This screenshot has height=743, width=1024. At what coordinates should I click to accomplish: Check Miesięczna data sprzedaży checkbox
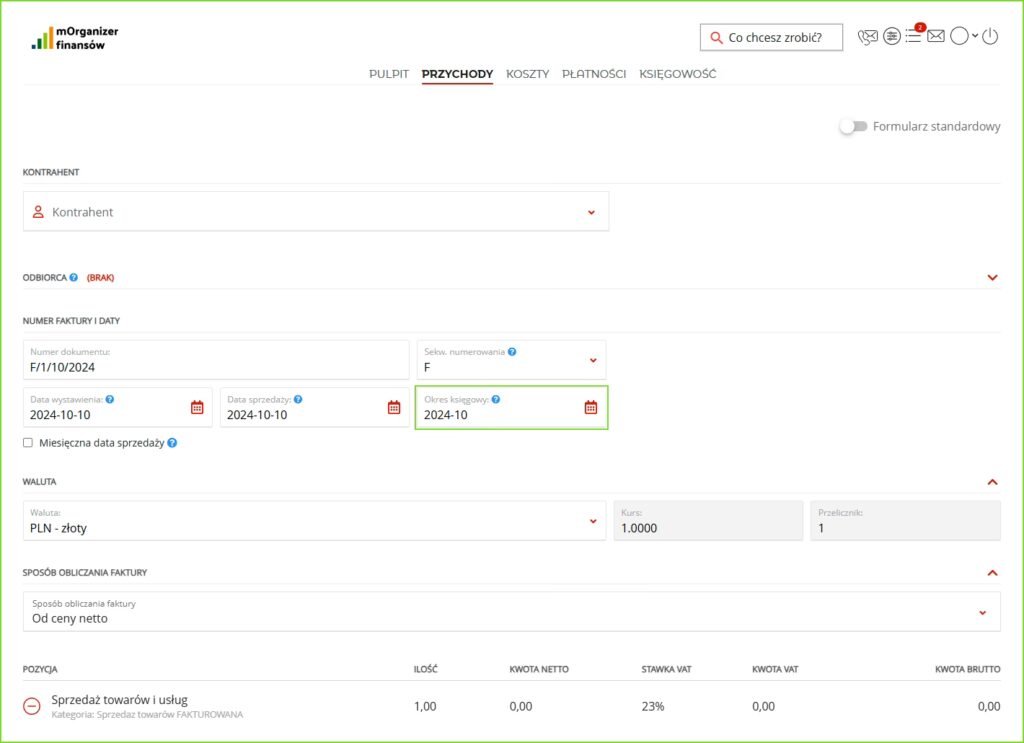click(28, 442)
